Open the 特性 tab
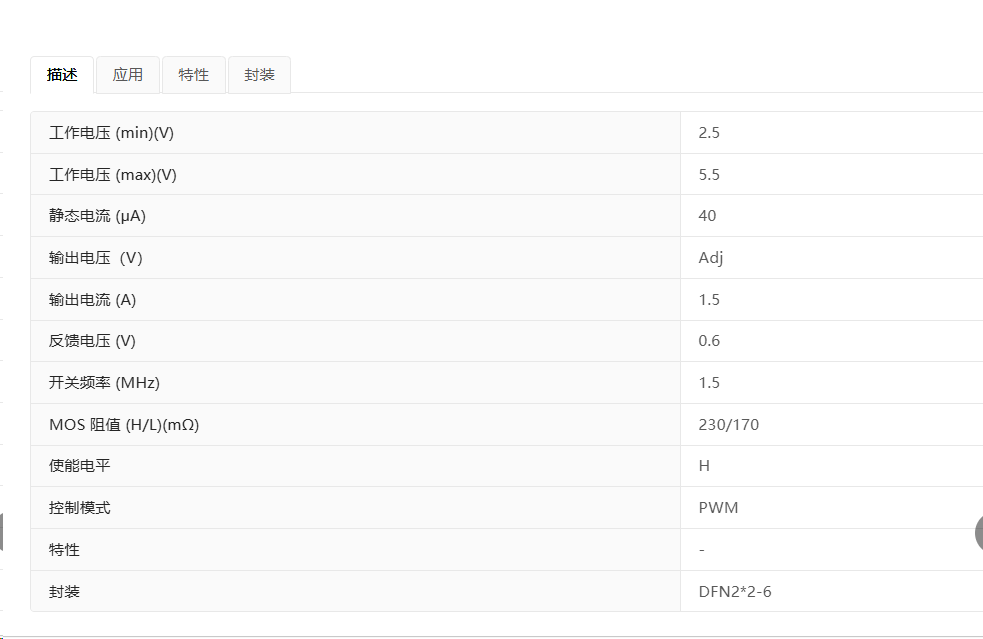 pyautogui.click(x=194, y=75)
